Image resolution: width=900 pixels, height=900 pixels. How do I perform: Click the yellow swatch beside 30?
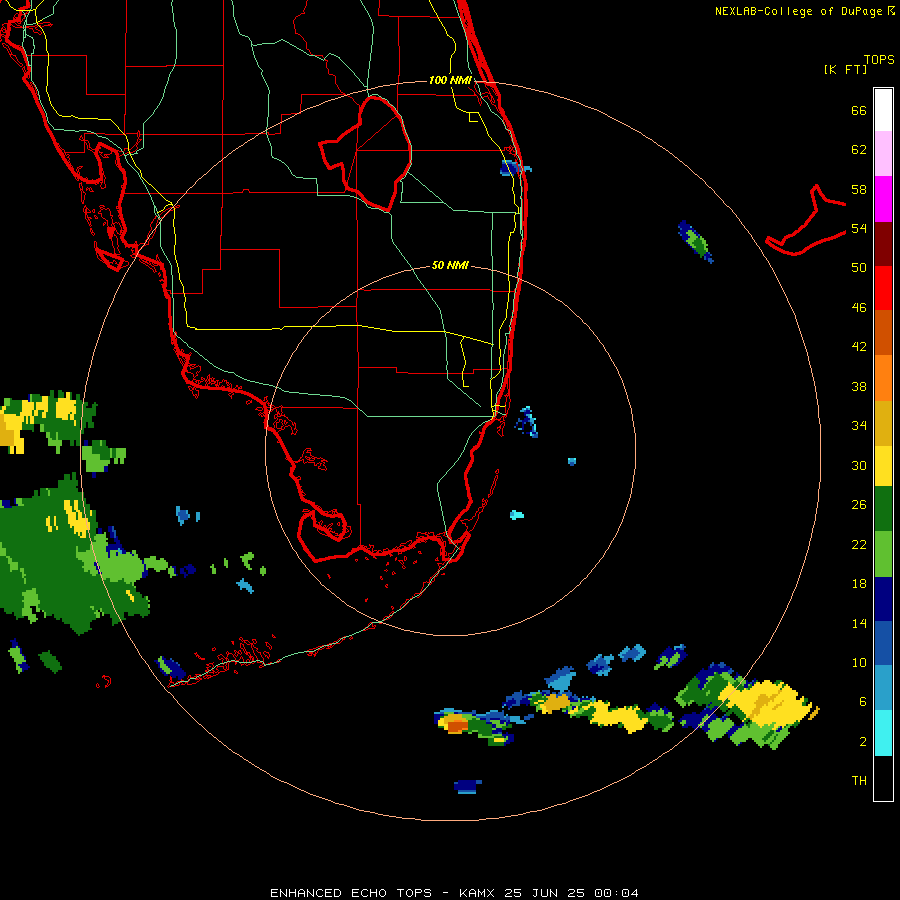(x=883, y=465)
